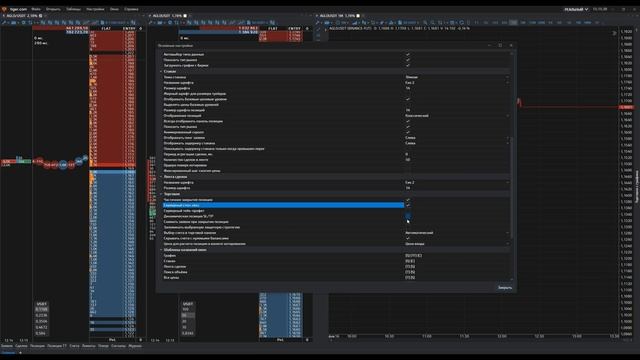Switch to 'Счета' bottom tab

click(x=74, y=346)
